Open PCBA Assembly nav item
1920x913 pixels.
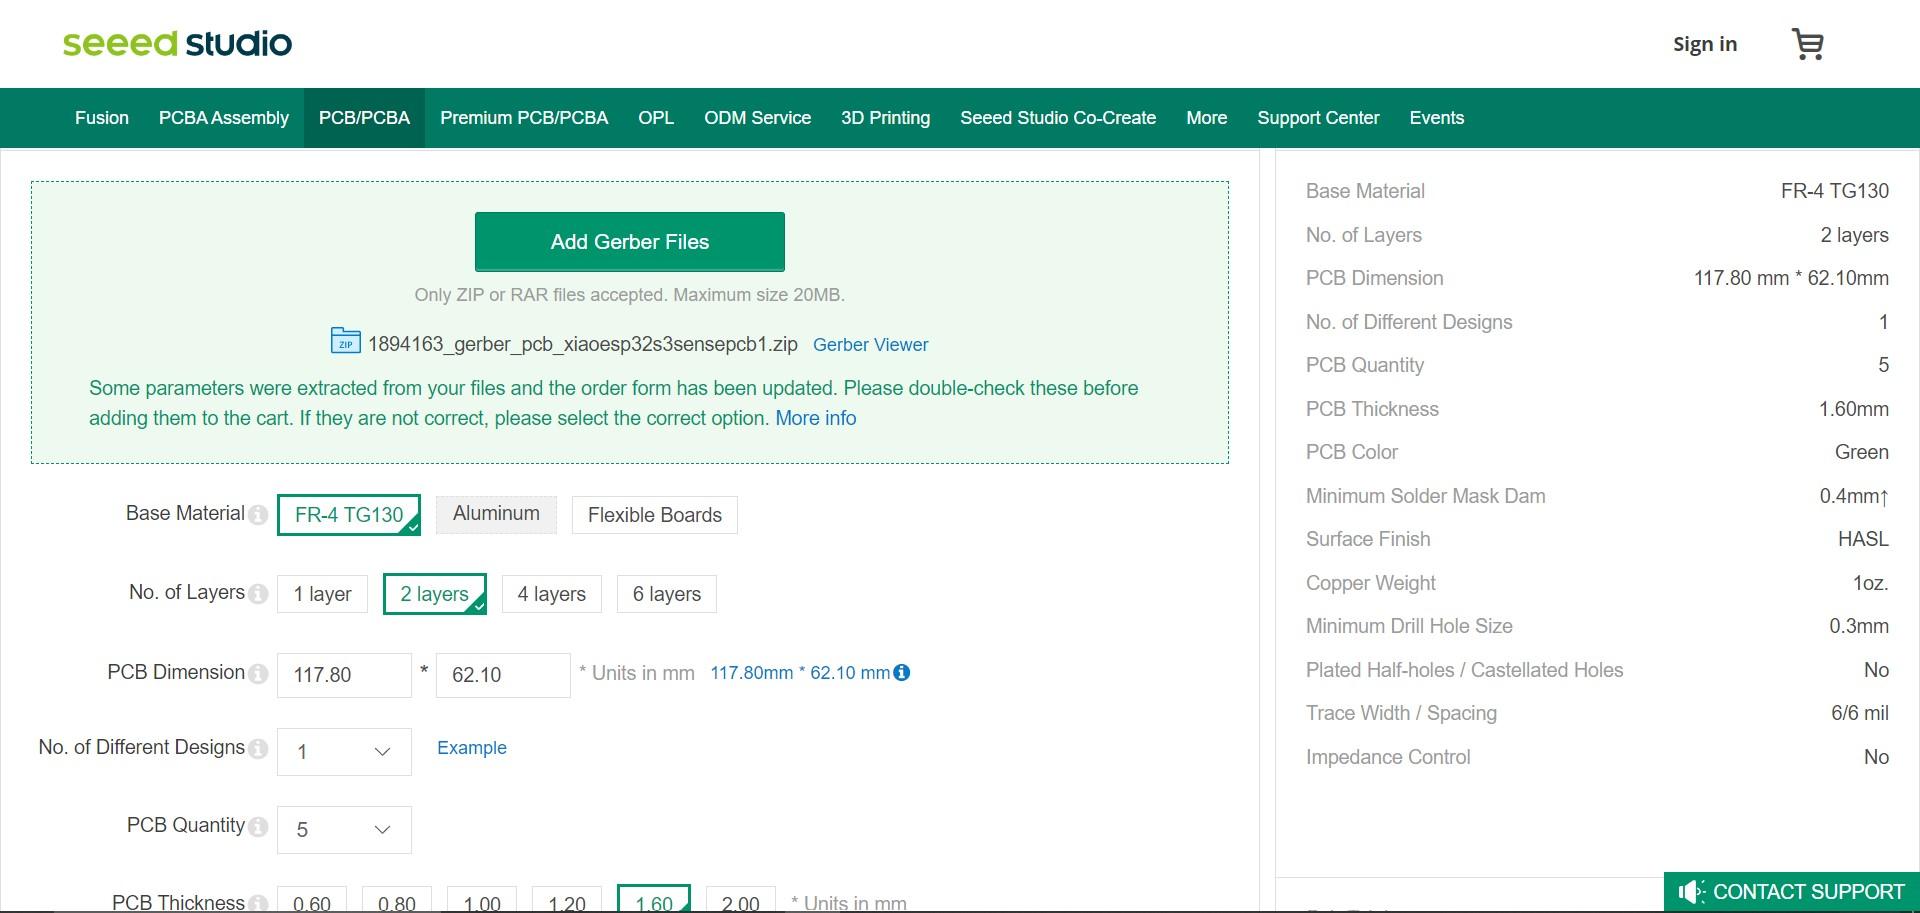[224, 118]
